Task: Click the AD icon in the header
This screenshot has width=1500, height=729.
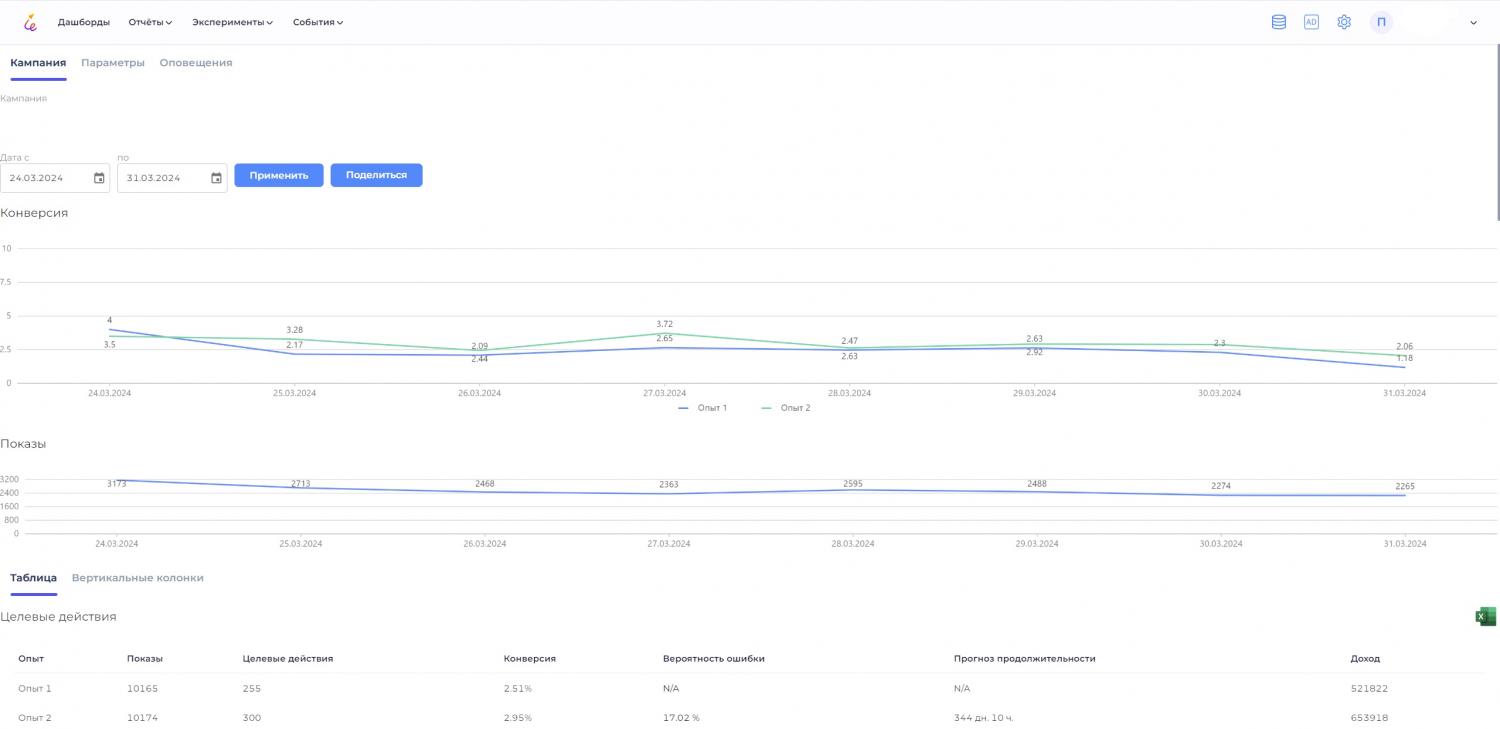Action: tap(1311, 22)
